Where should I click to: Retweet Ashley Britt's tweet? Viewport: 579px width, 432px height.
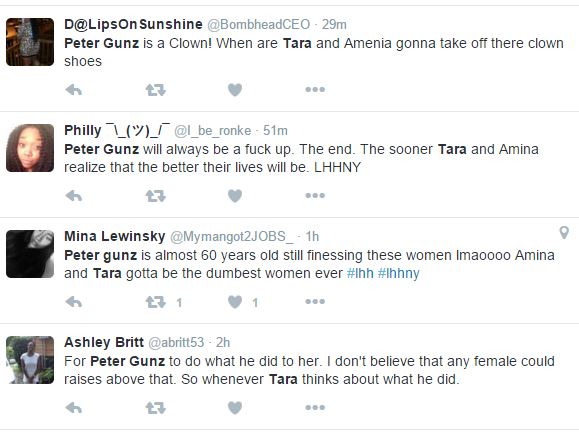click(x=155, y=408)
